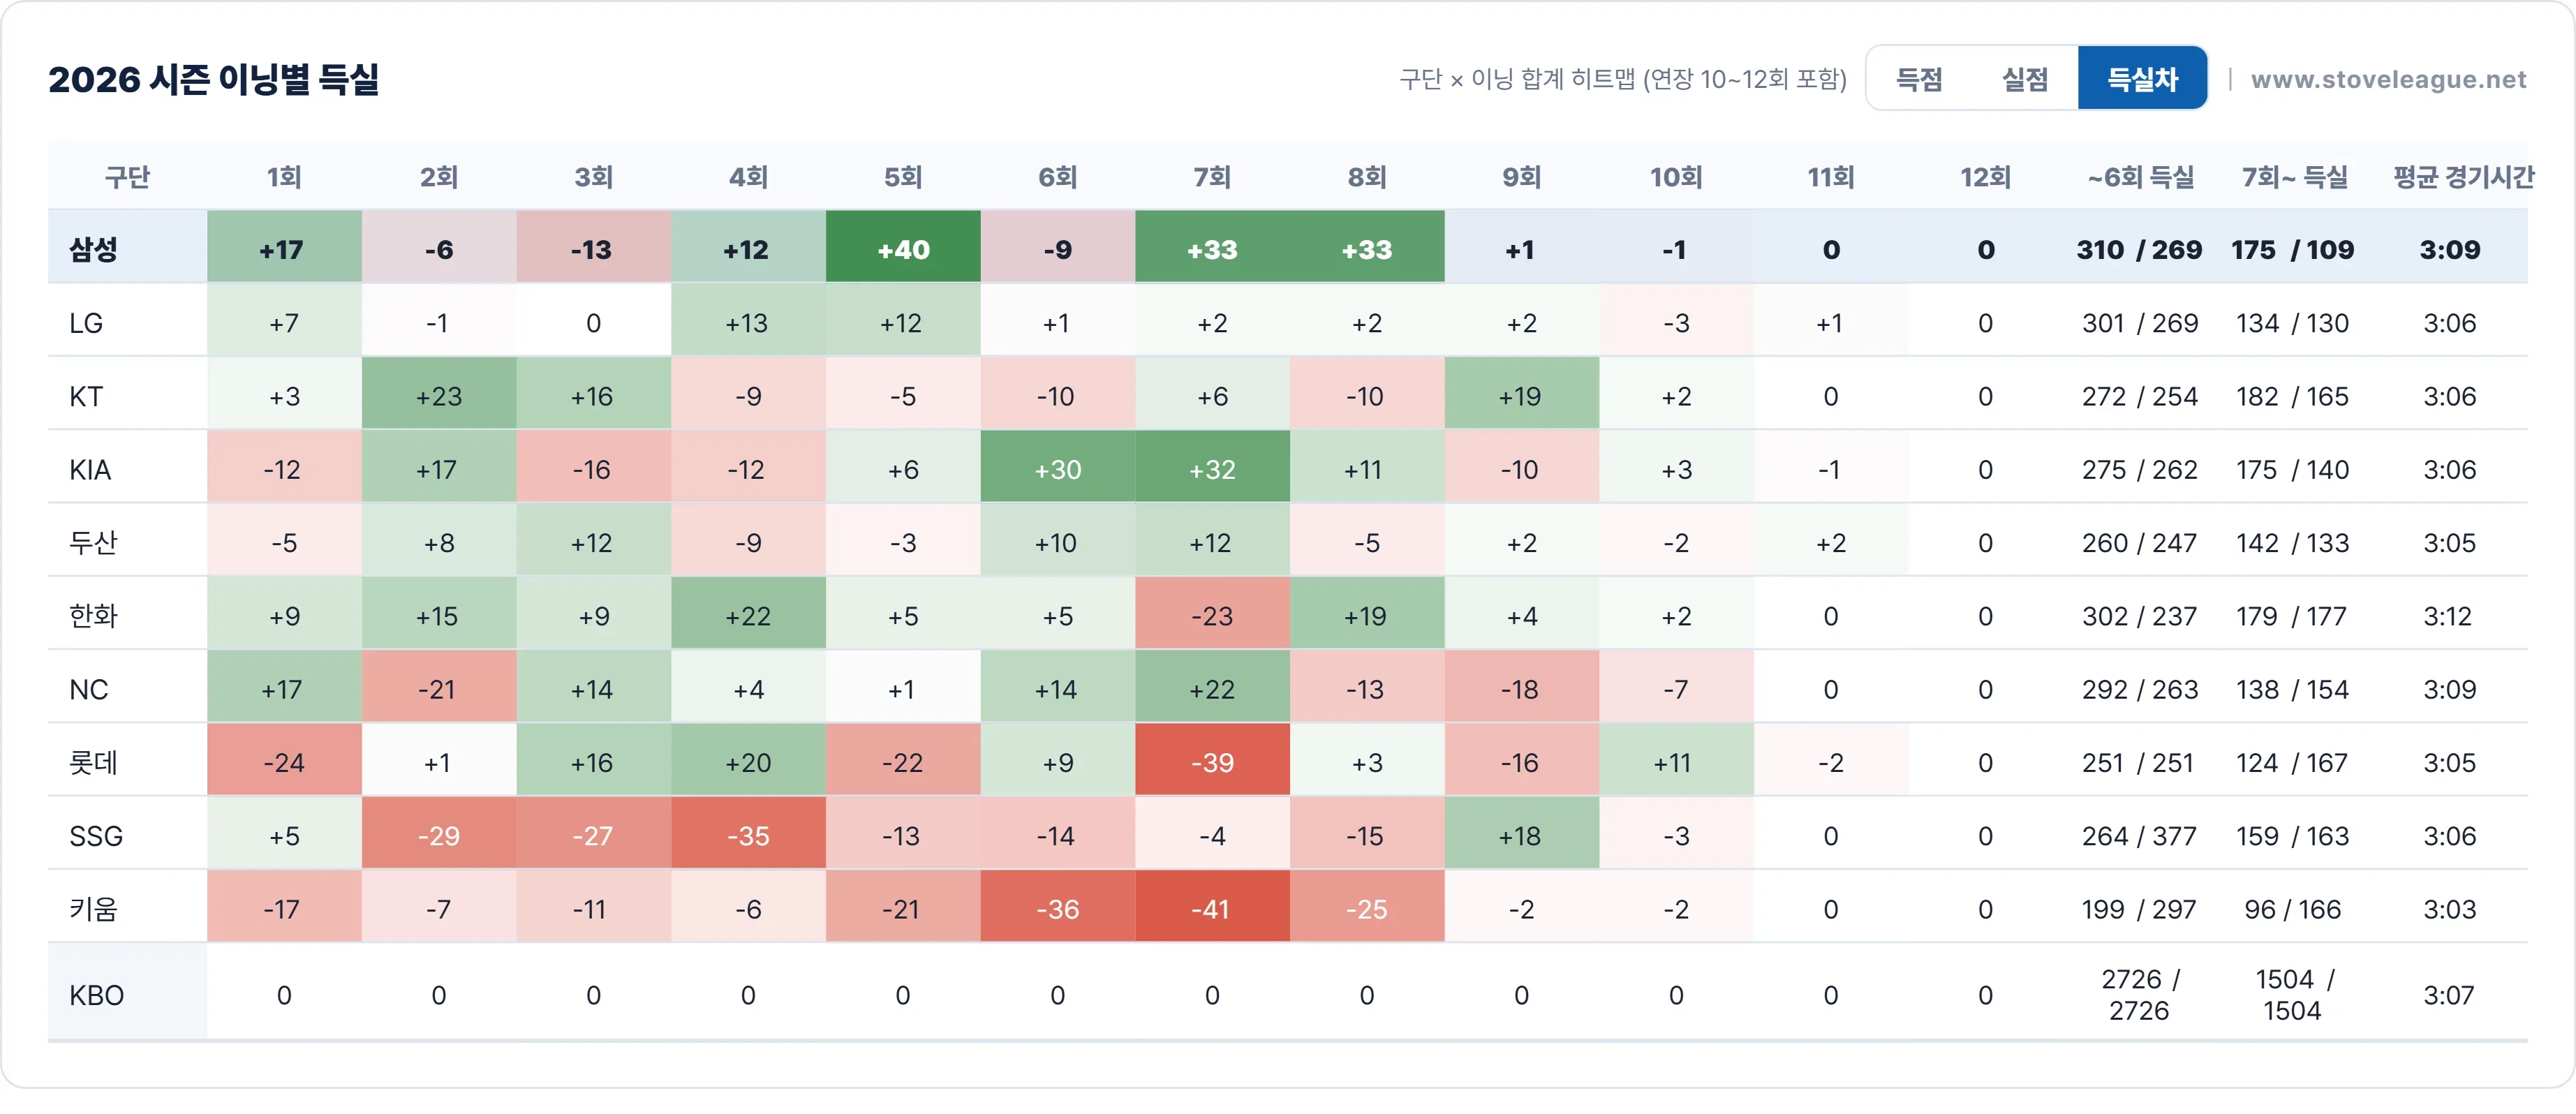Screen dimensions: 2576x1114
Task: Click the ~6회 득실 column header
Action: tap(2140, 177)
